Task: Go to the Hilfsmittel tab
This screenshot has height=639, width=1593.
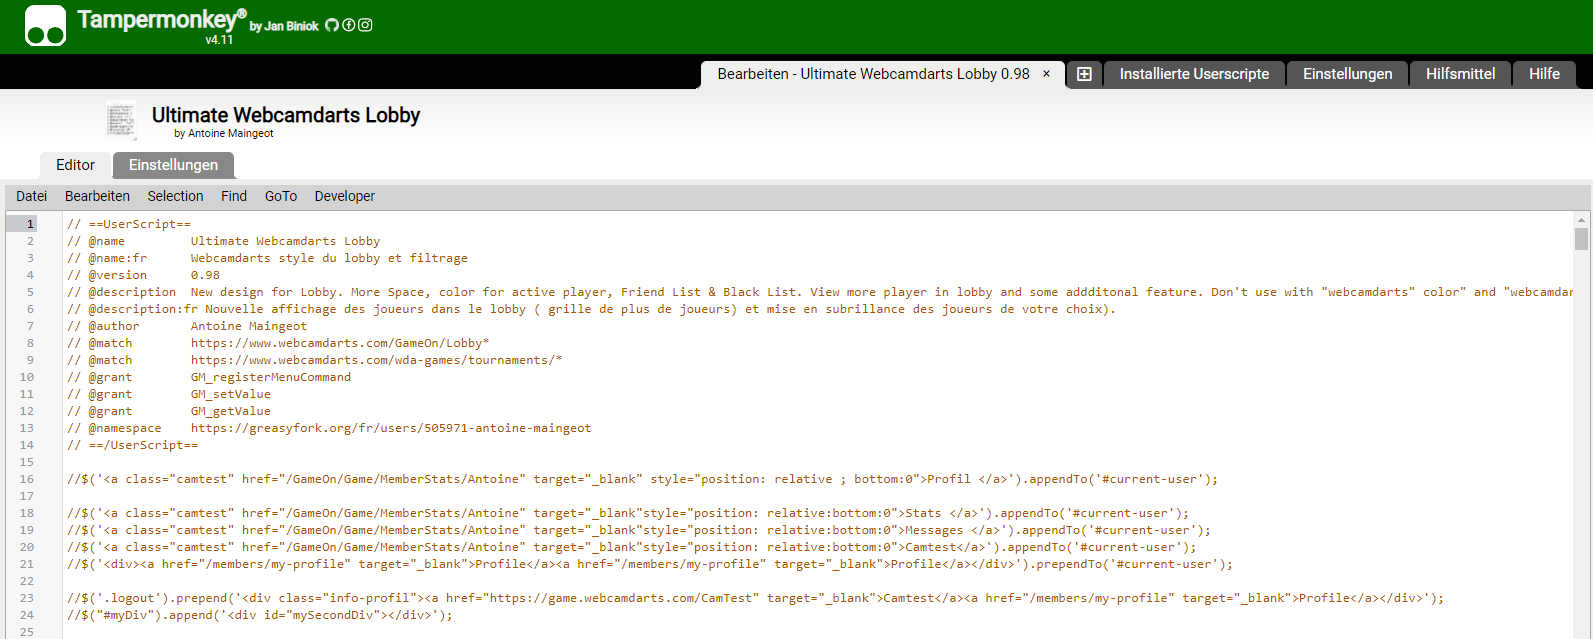Action: 1460,74
